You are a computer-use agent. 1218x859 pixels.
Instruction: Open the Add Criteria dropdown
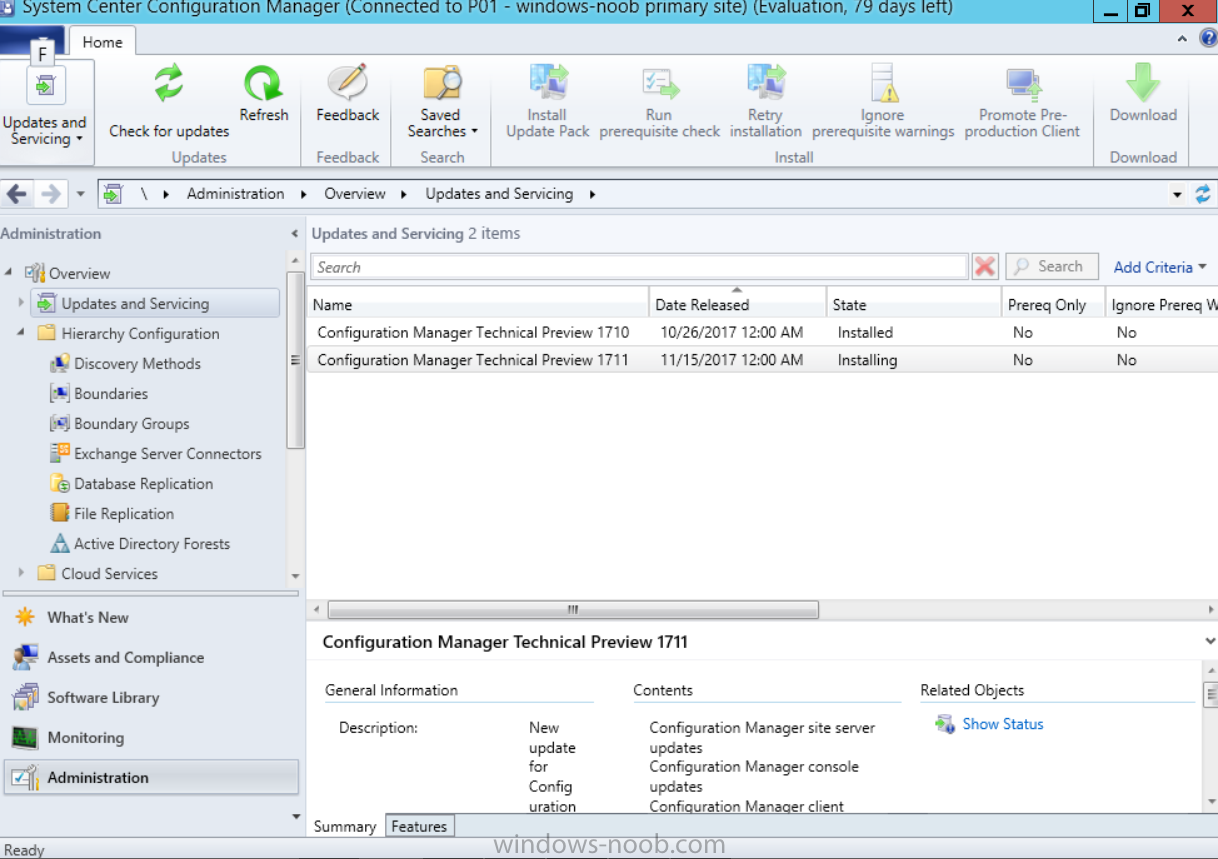point(1160,267)
